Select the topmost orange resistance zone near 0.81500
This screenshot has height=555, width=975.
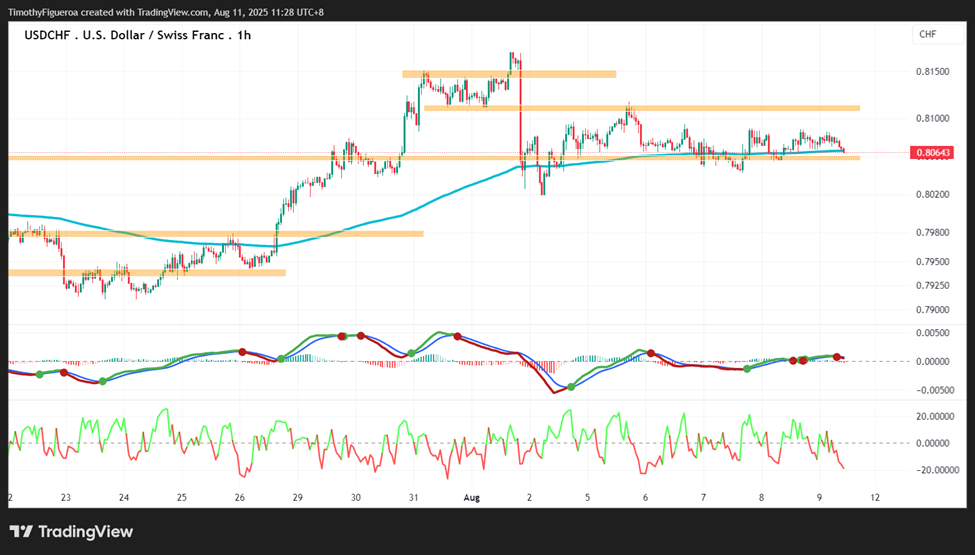(x=509, y=74)
